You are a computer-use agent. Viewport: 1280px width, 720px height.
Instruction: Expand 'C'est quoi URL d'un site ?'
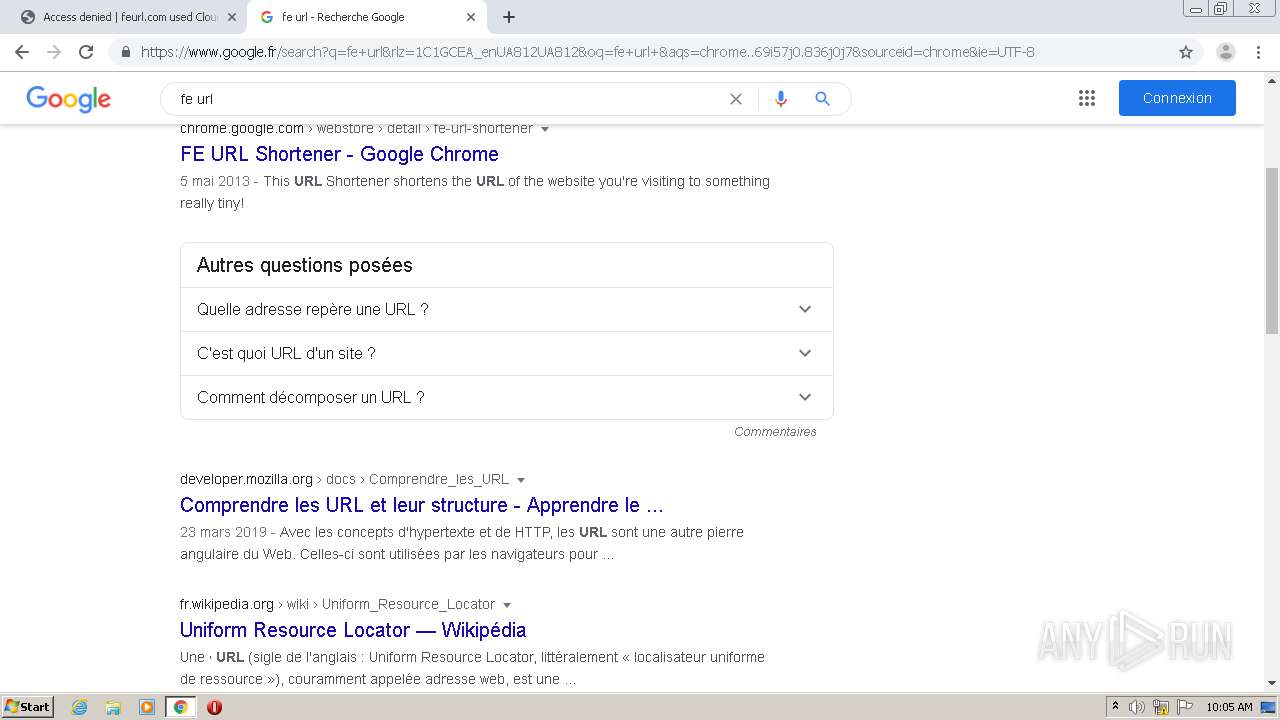[507, 353]
